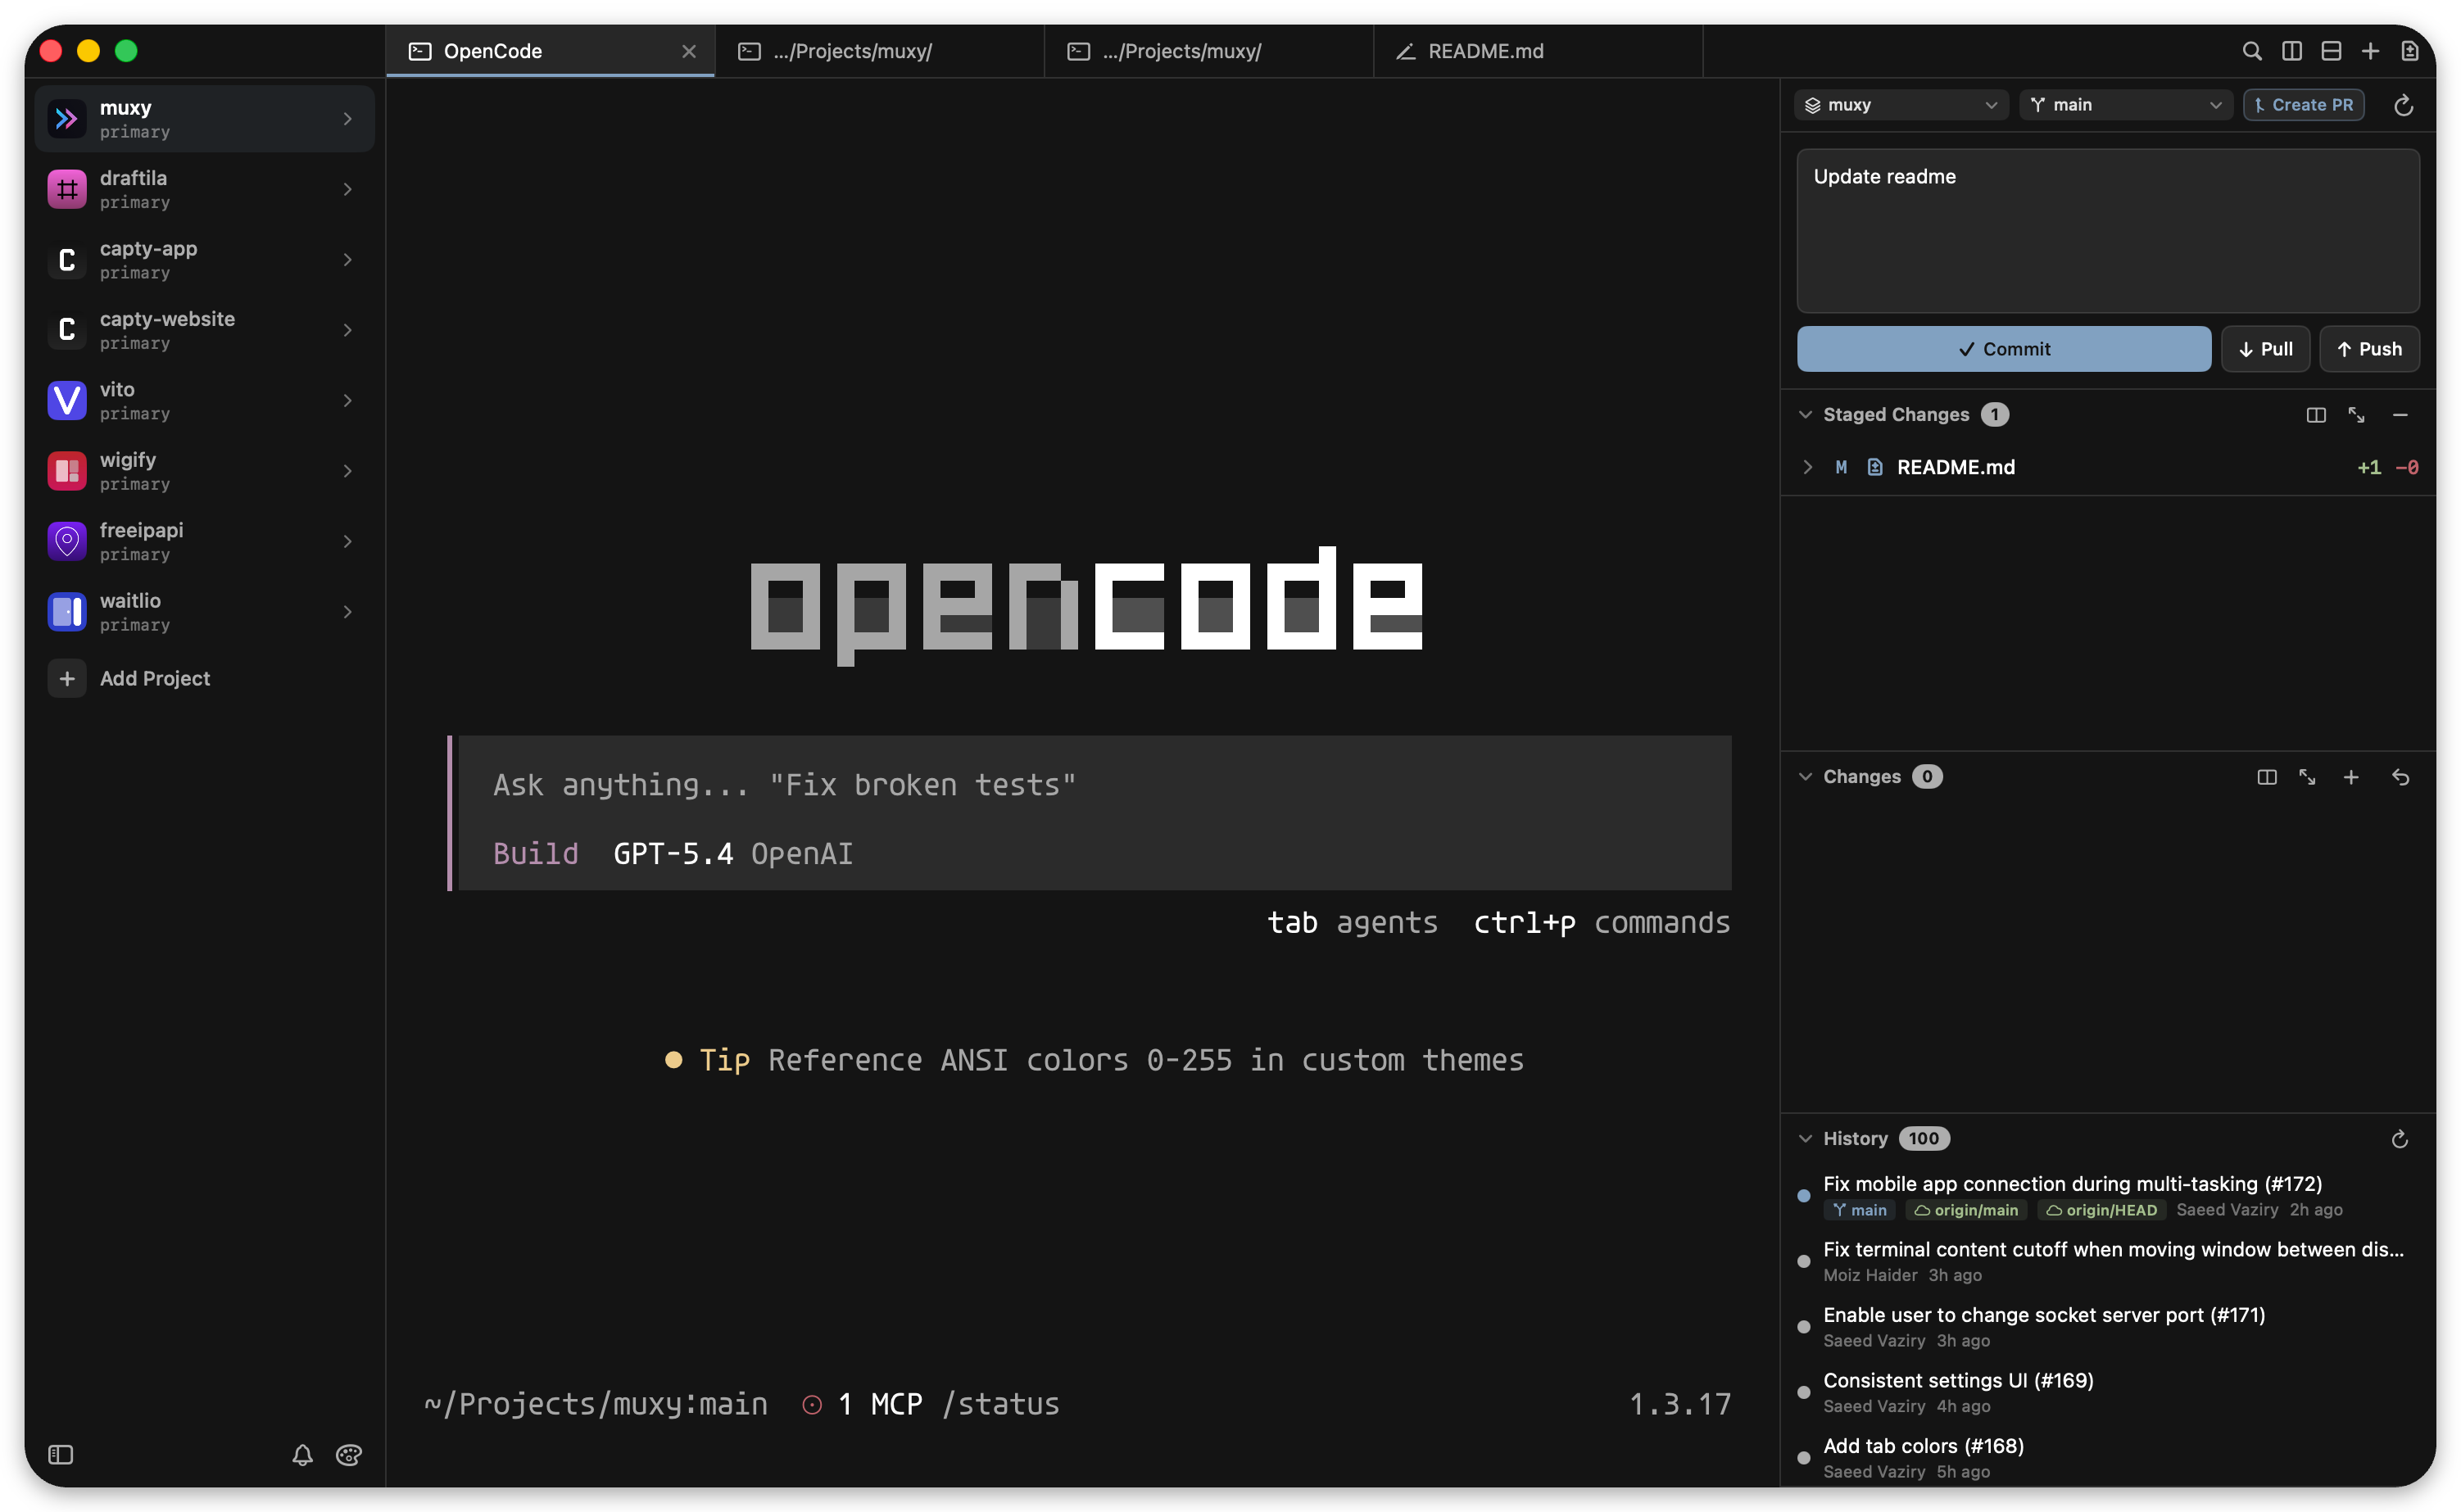The width and height of the screenshot is (2461, 1512).
Task: Click README.md file name in Staged Changes
Action: [x=1955, y=467]
